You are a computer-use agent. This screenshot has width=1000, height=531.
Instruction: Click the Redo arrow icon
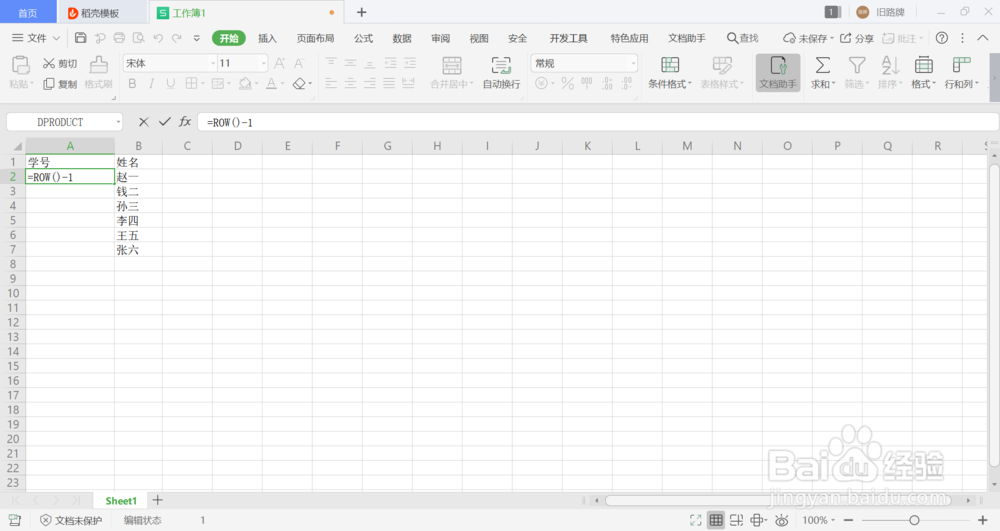tap(177, 38)
